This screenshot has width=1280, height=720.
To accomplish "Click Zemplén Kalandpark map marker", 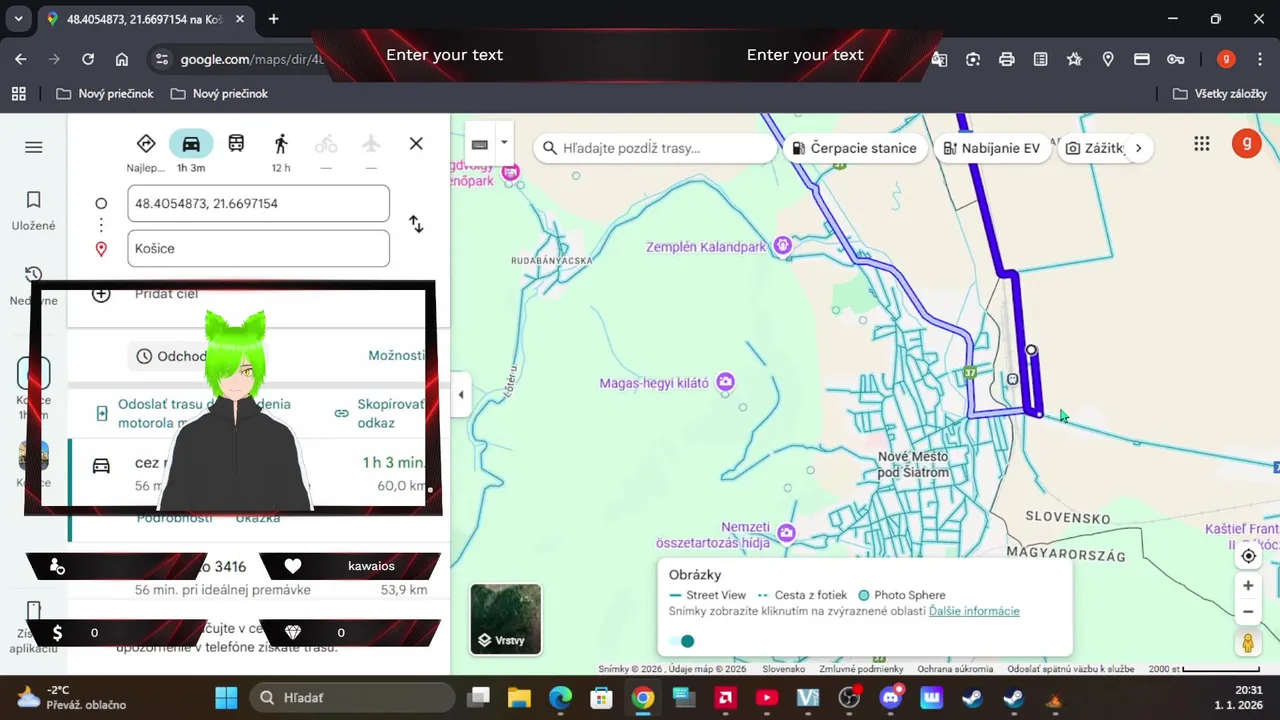I will 783,245.
